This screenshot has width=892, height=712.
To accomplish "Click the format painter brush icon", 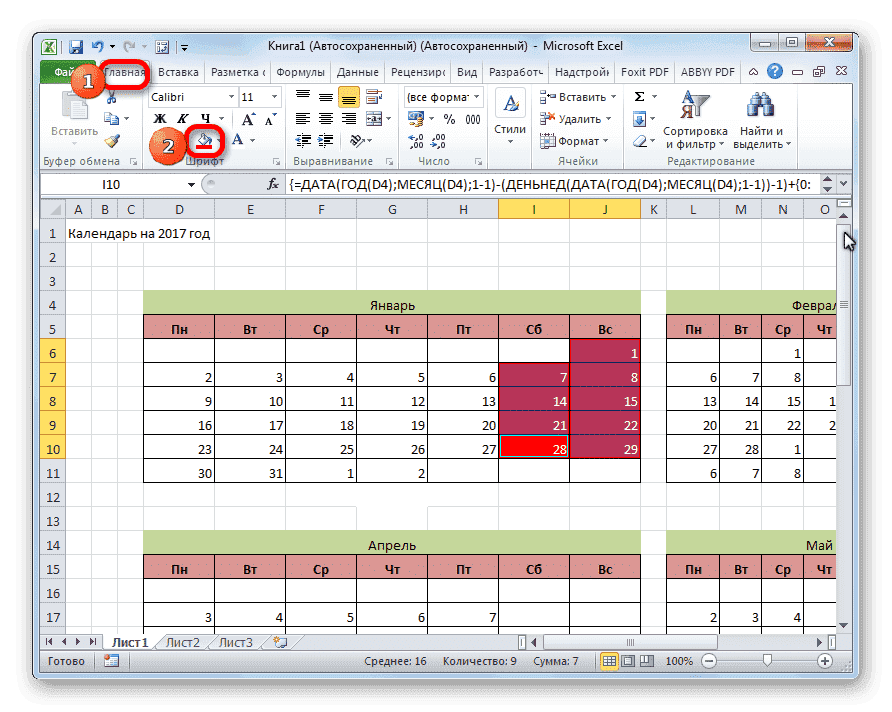I will pyautogui.click(x=114, y=139).
